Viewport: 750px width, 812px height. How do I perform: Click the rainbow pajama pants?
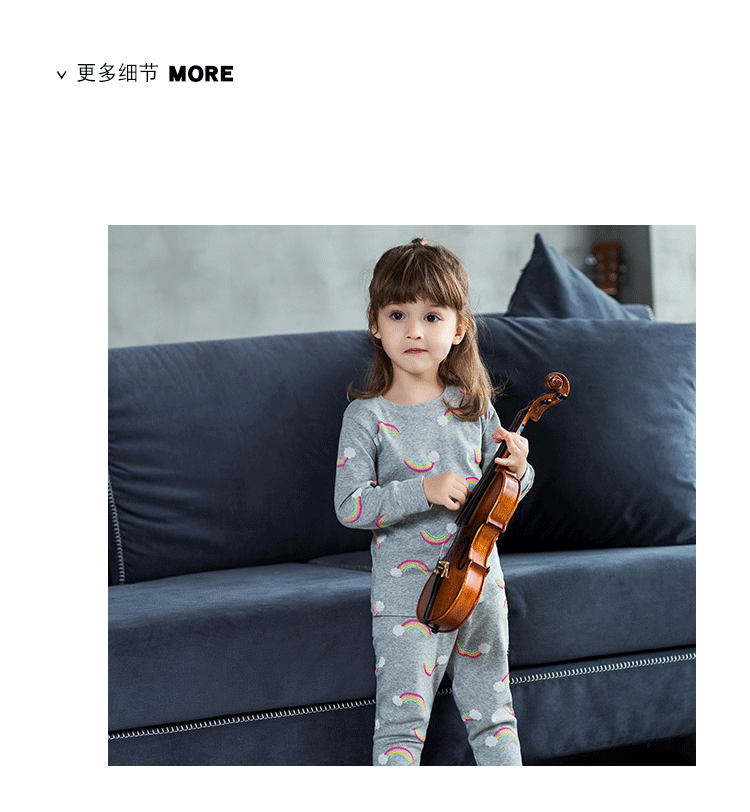point(445,689)
